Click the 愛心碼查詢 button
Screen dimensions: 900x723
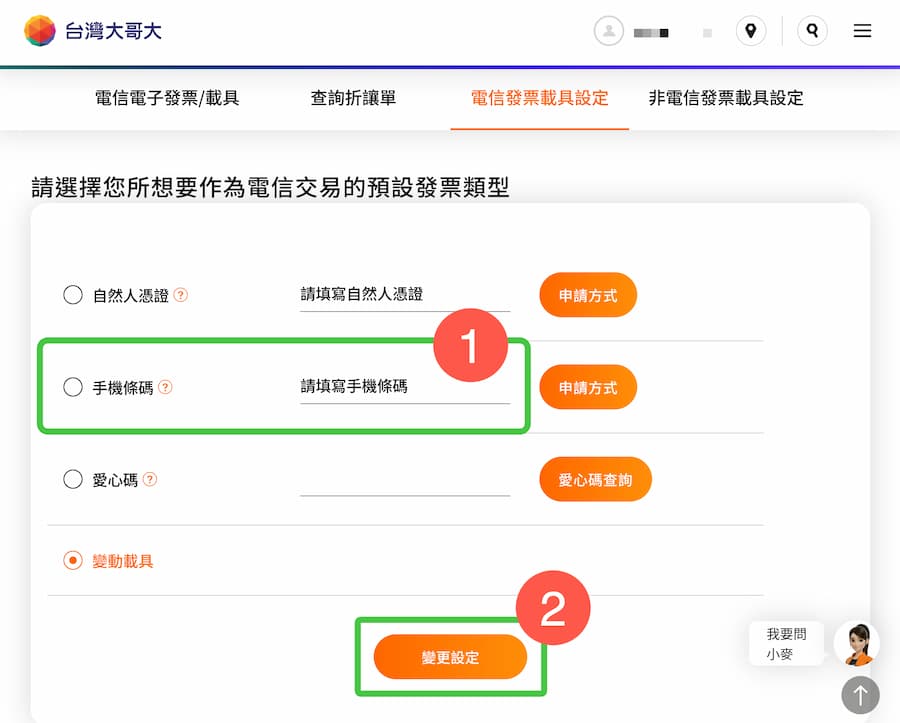pos(595,479)
